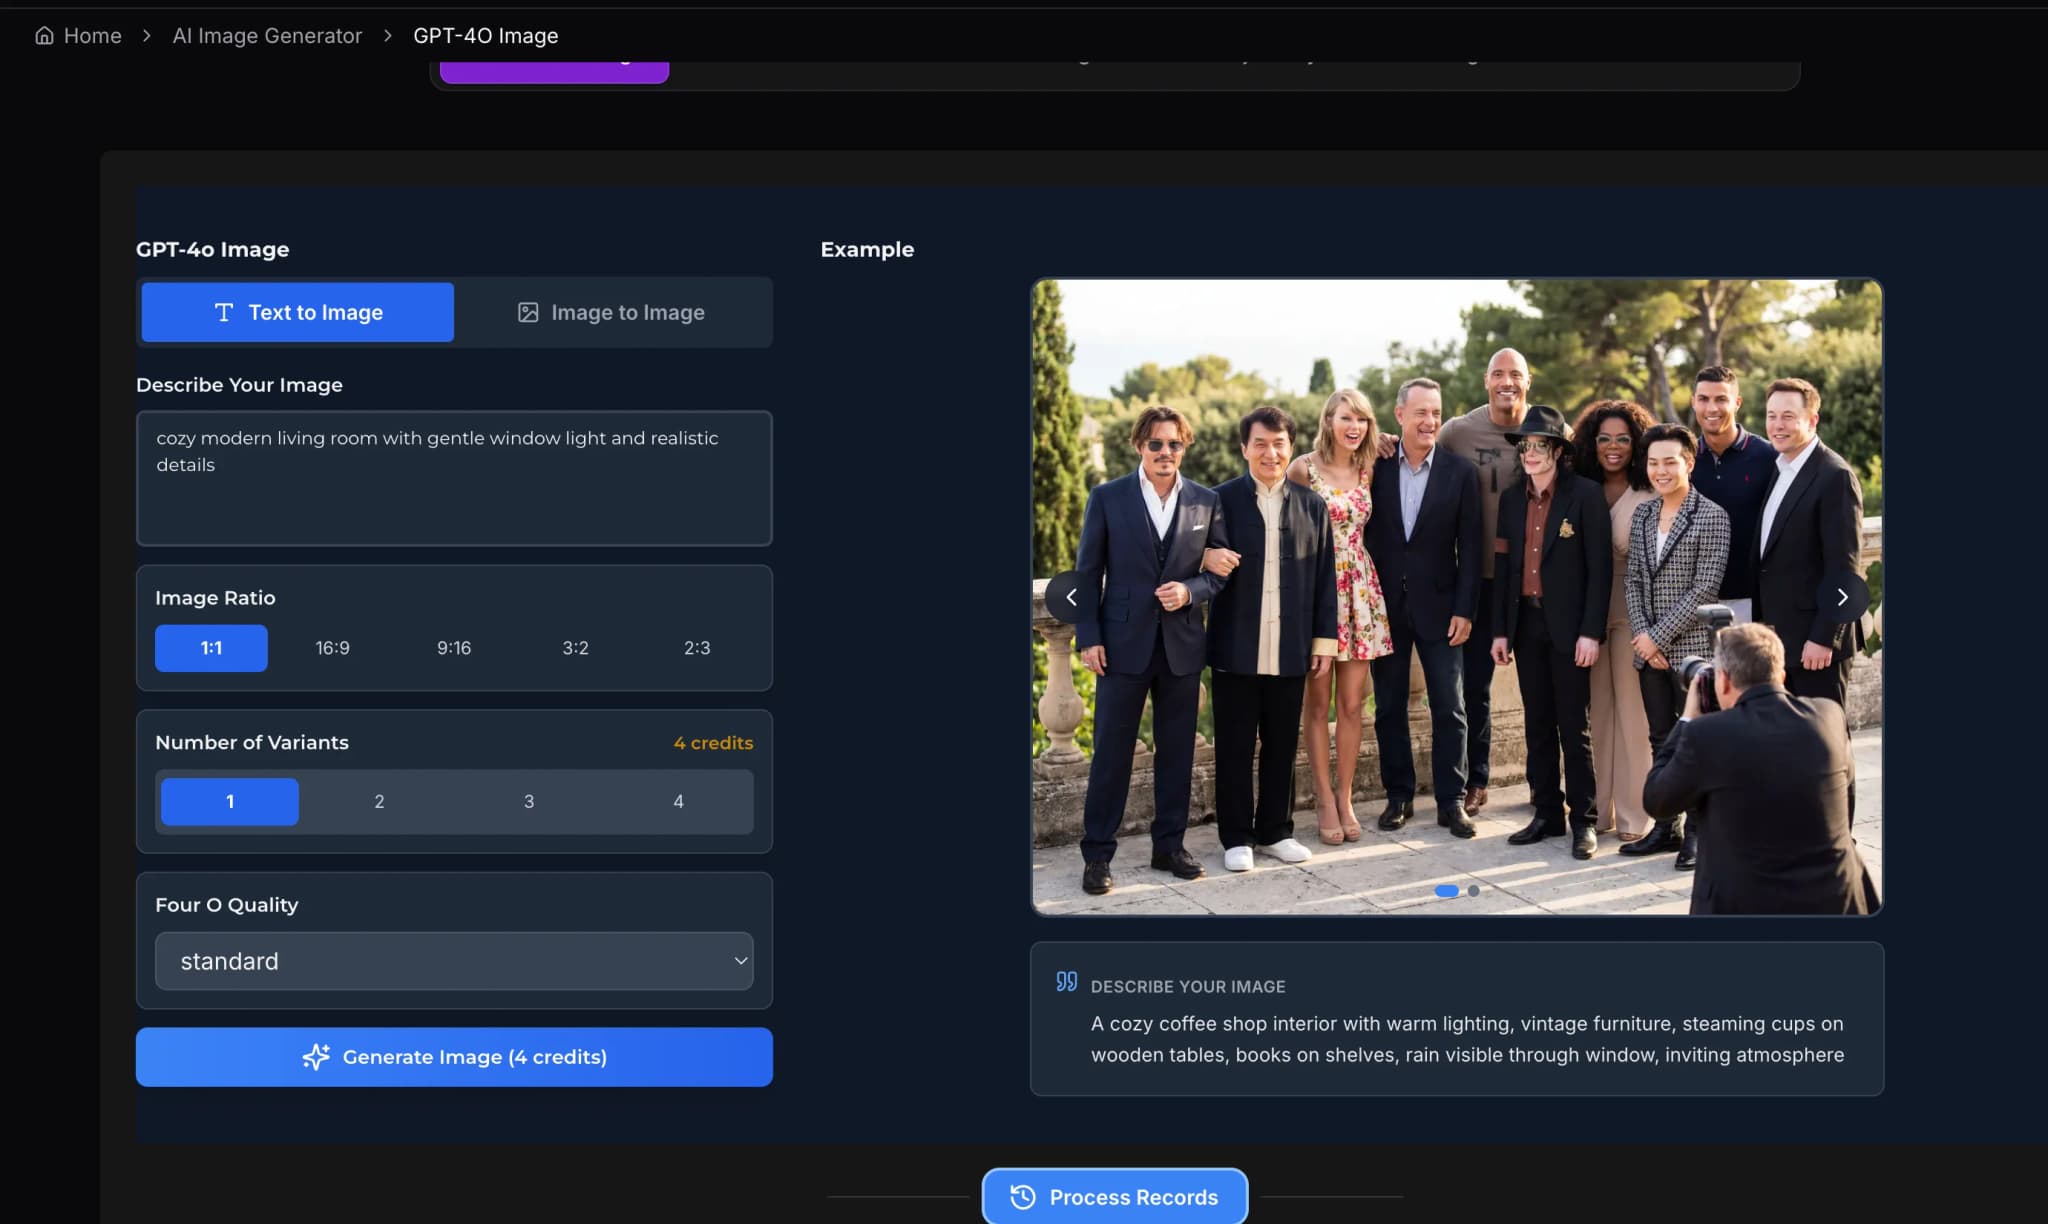Open AI Image Generator breadcrumb link

267,36
